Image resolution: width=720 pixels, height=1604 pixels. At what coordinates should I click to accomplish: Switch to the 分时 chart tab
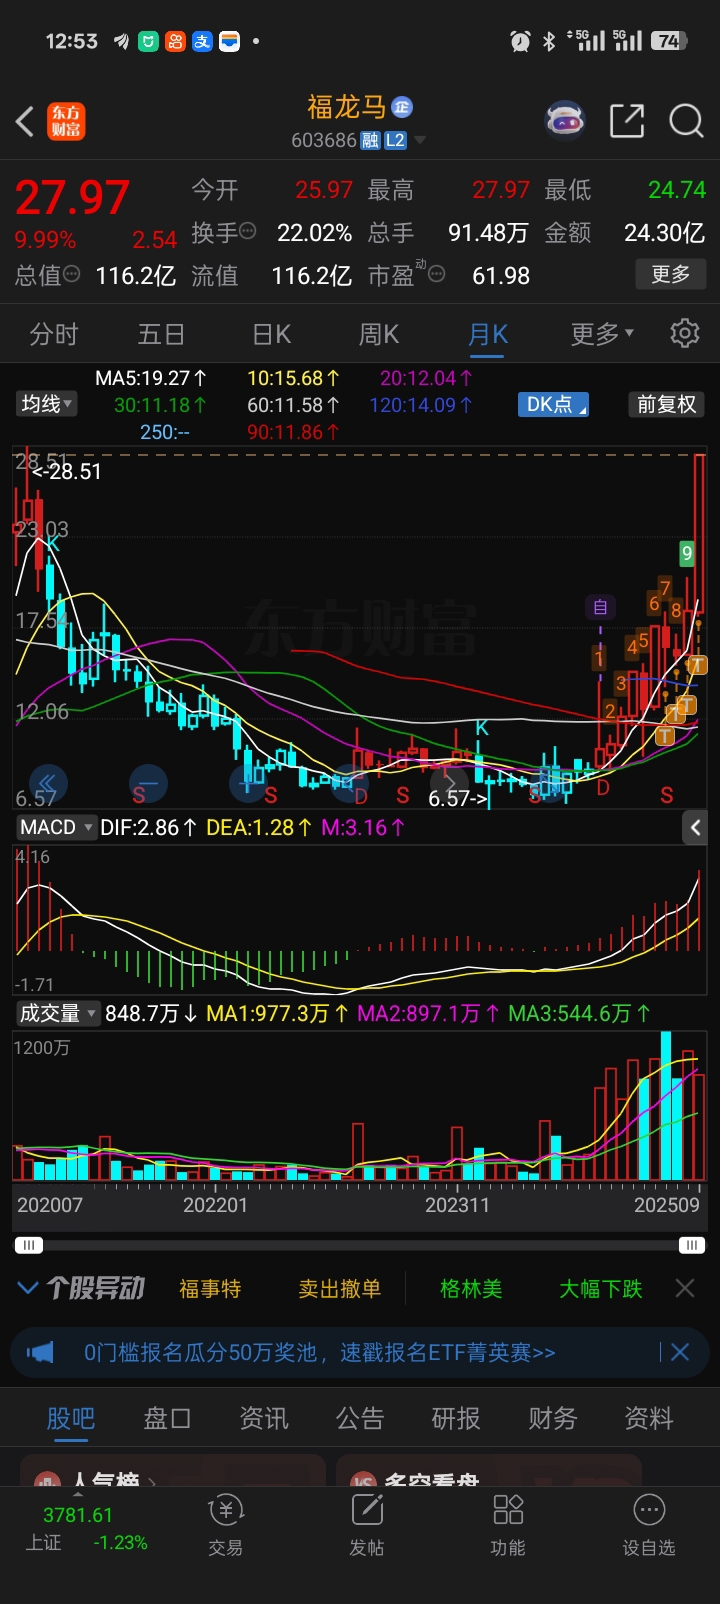pyautogui.click(x=54, y=334)
